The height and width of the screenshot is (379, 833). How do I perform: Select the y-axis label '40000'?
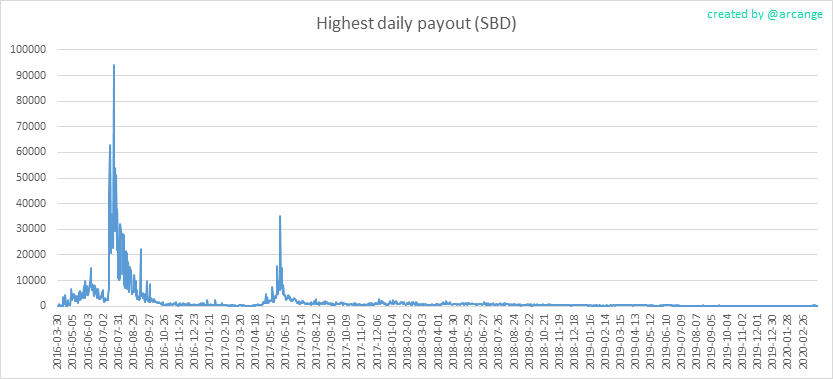32,204
